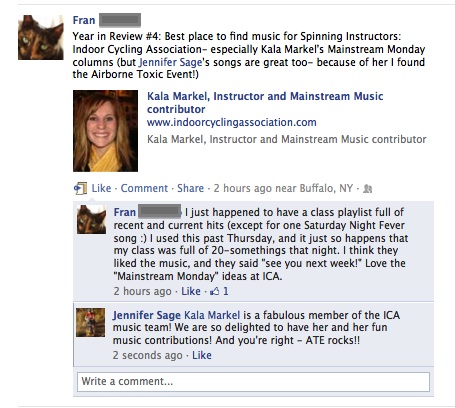Open Kala Markel's photo thumbnail
Screen dimensions: 455x408
pos(105,131)
